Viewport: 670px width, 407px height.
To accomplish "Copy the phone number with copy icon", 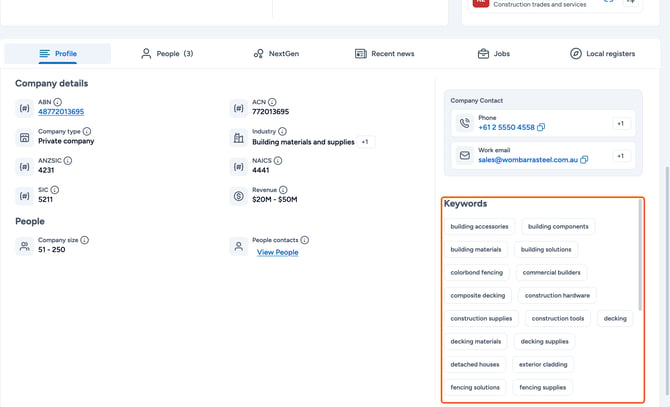I will [541, 127].
